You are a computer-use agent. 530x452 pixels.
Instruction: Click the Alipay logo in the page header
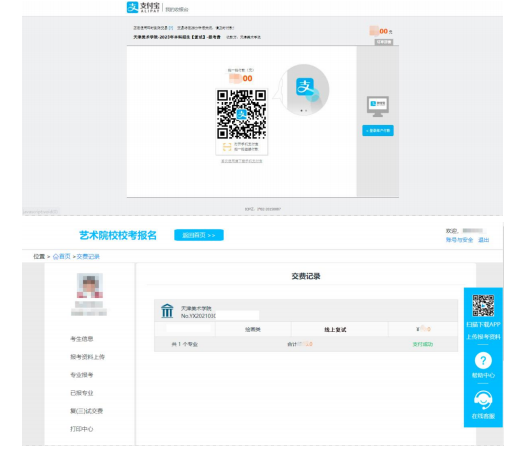click(143, 7)
